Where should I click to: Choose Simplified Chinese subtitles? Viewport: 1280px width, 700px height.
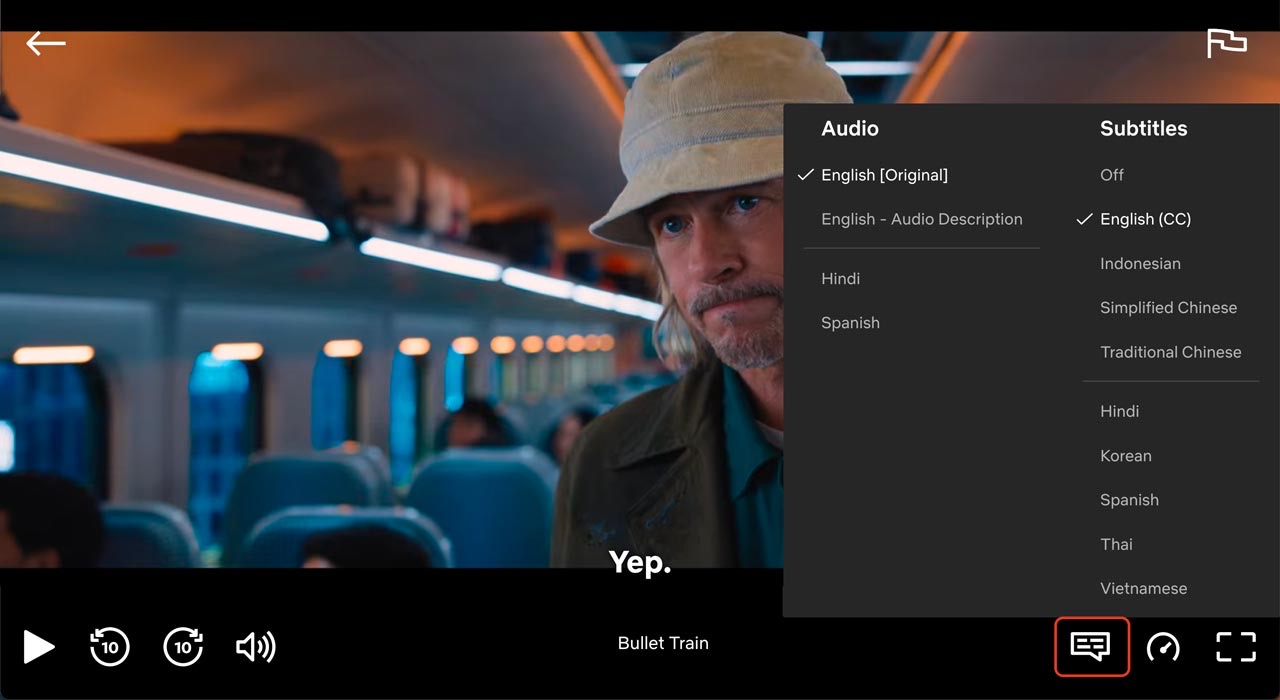(1168, 308)
